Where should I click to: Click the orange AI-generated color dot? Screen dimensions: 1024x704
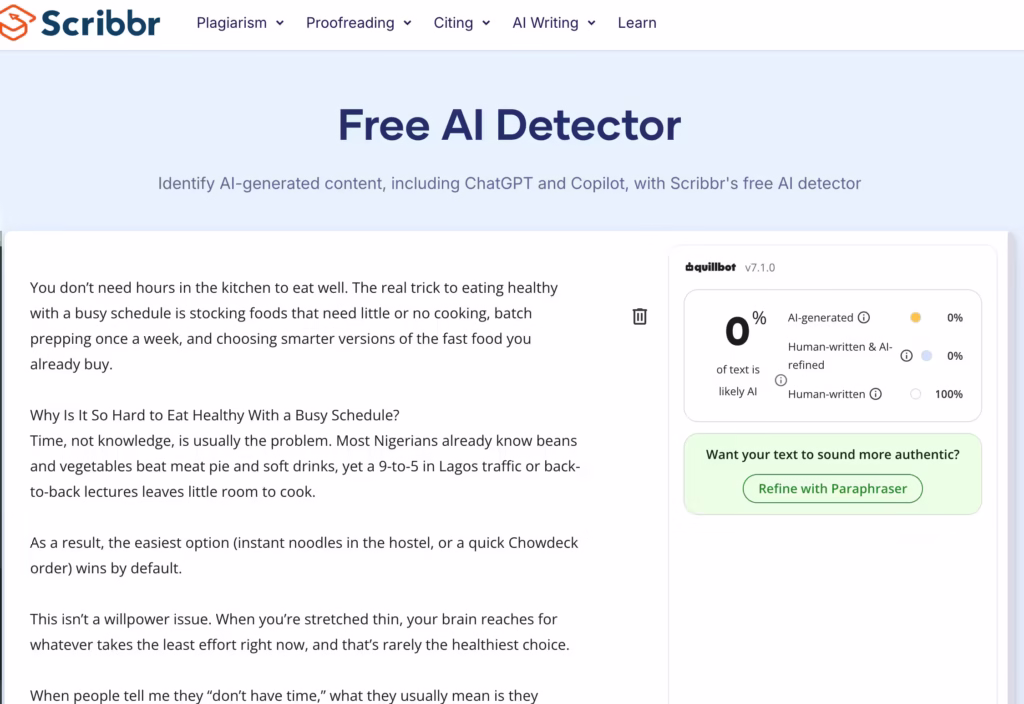pyautogui.click(x=916, y=317)
